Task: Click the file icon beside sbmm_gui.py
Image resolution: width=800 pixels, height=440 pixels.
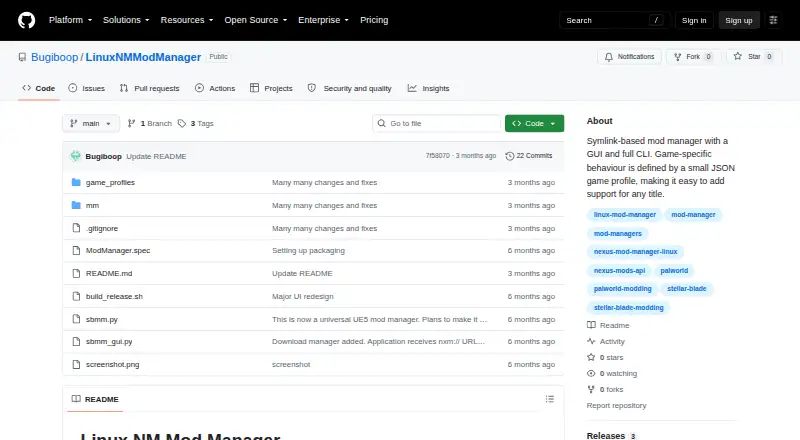Action: click(x=76, y=341)
